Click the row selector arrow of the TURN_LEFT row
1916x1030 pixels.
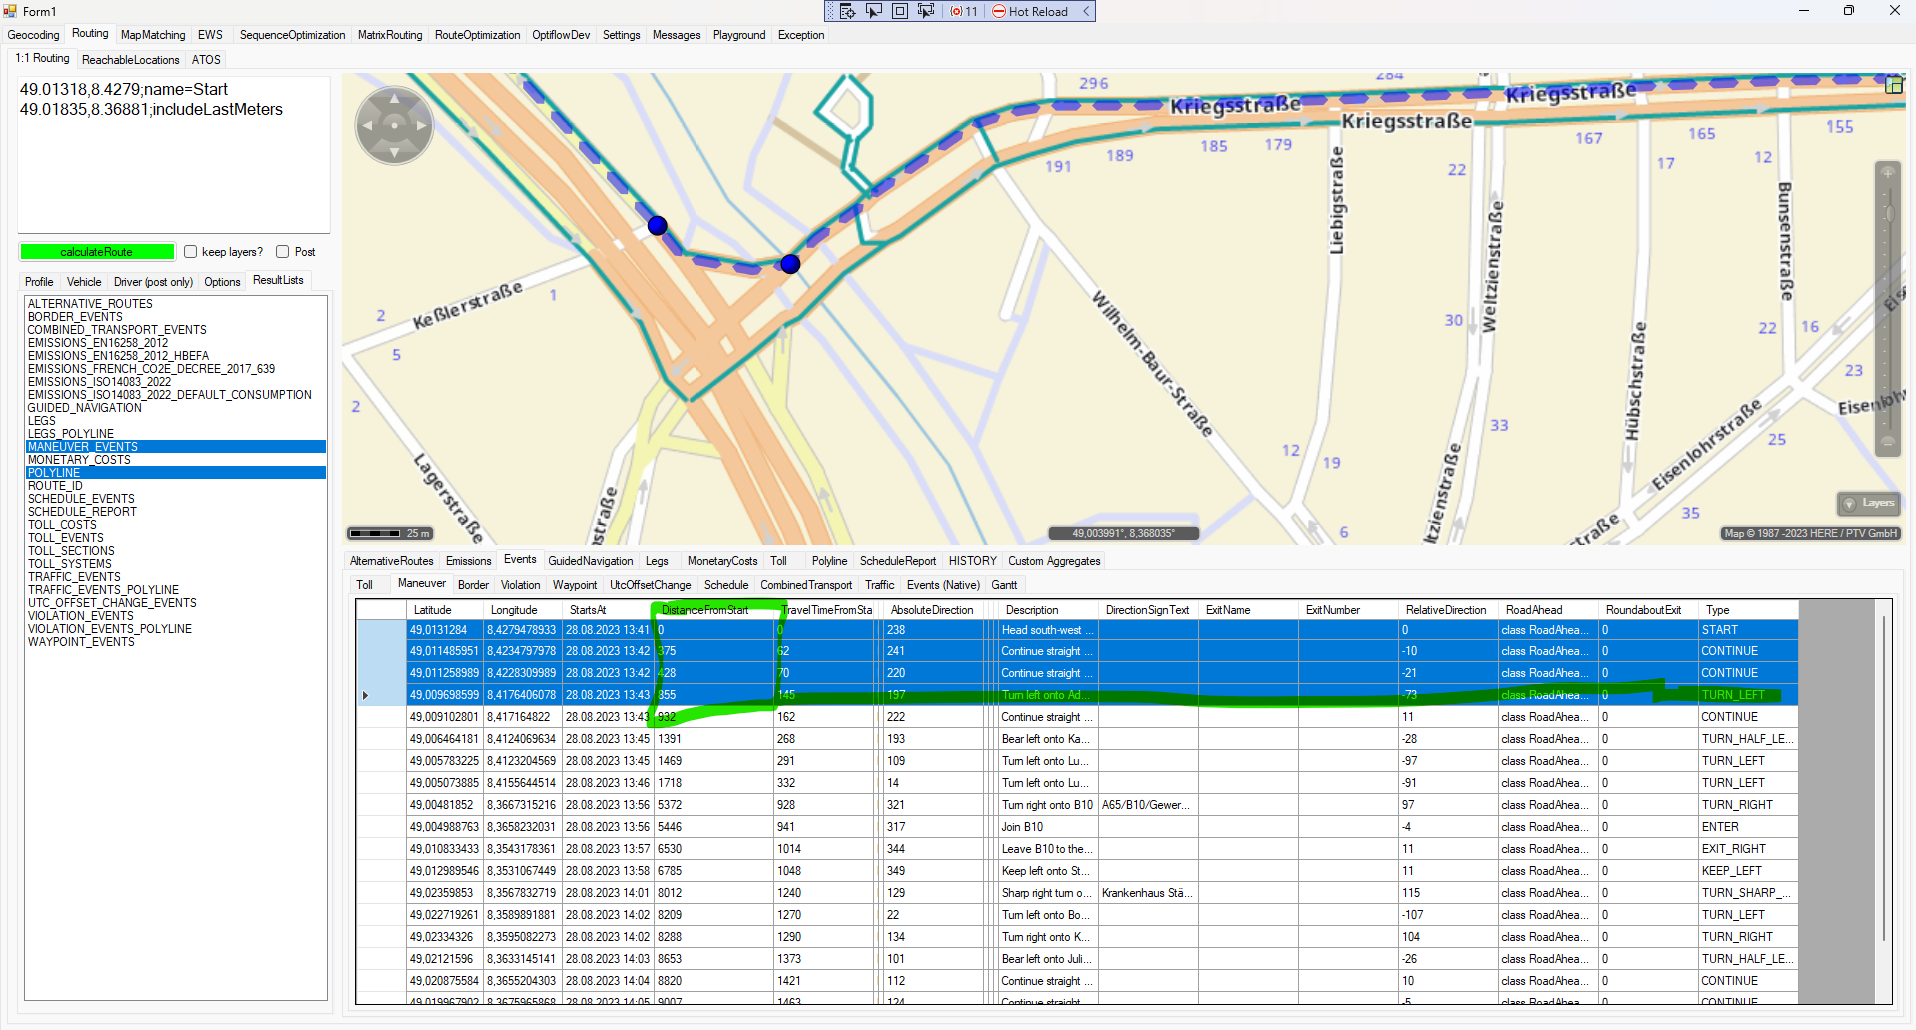(366, 695)
